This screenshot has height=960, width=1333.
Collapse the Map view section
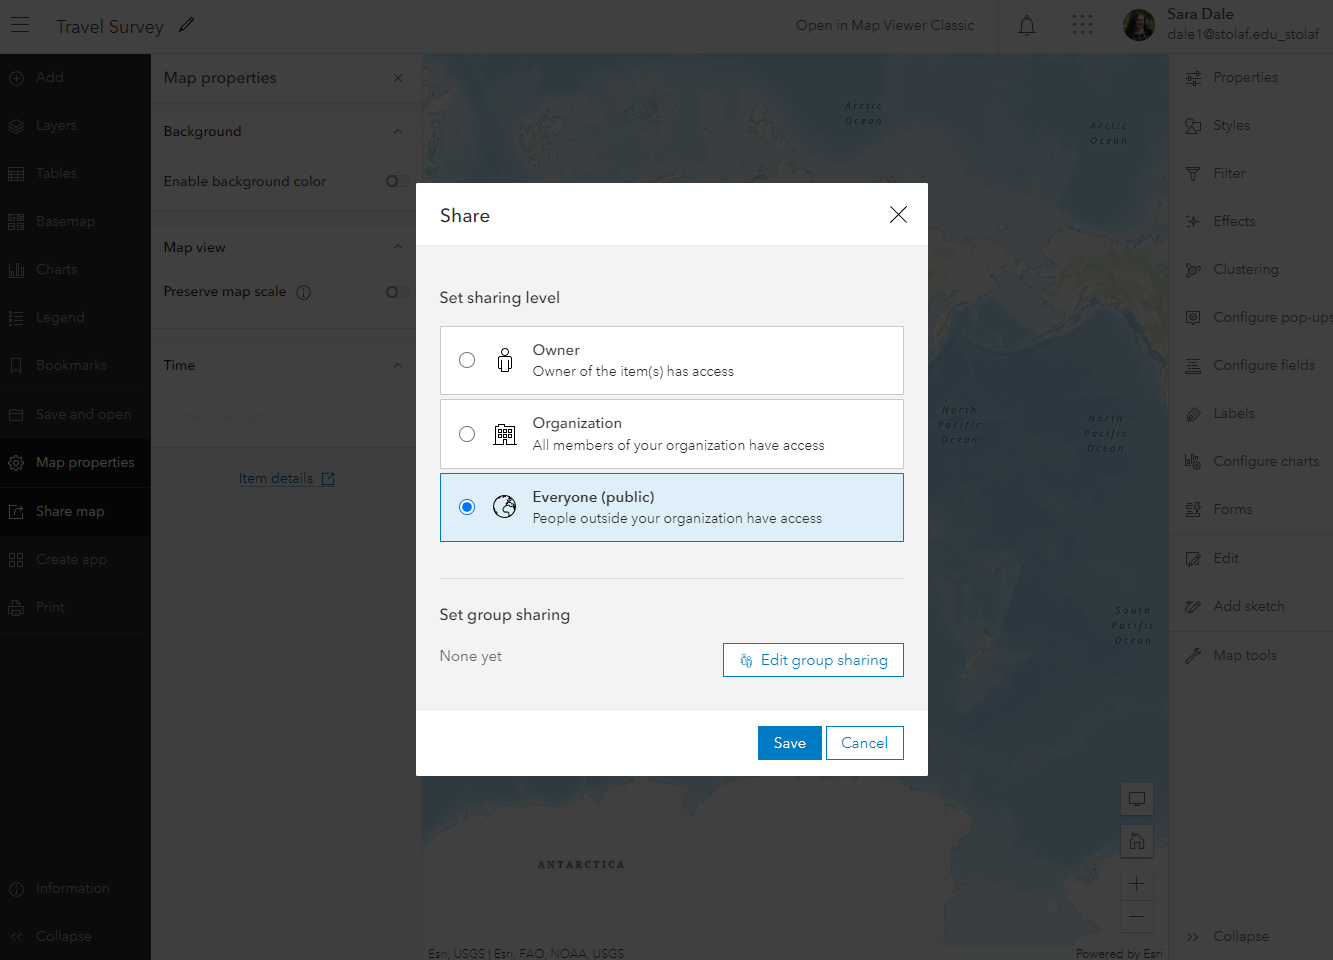[397, 247]
